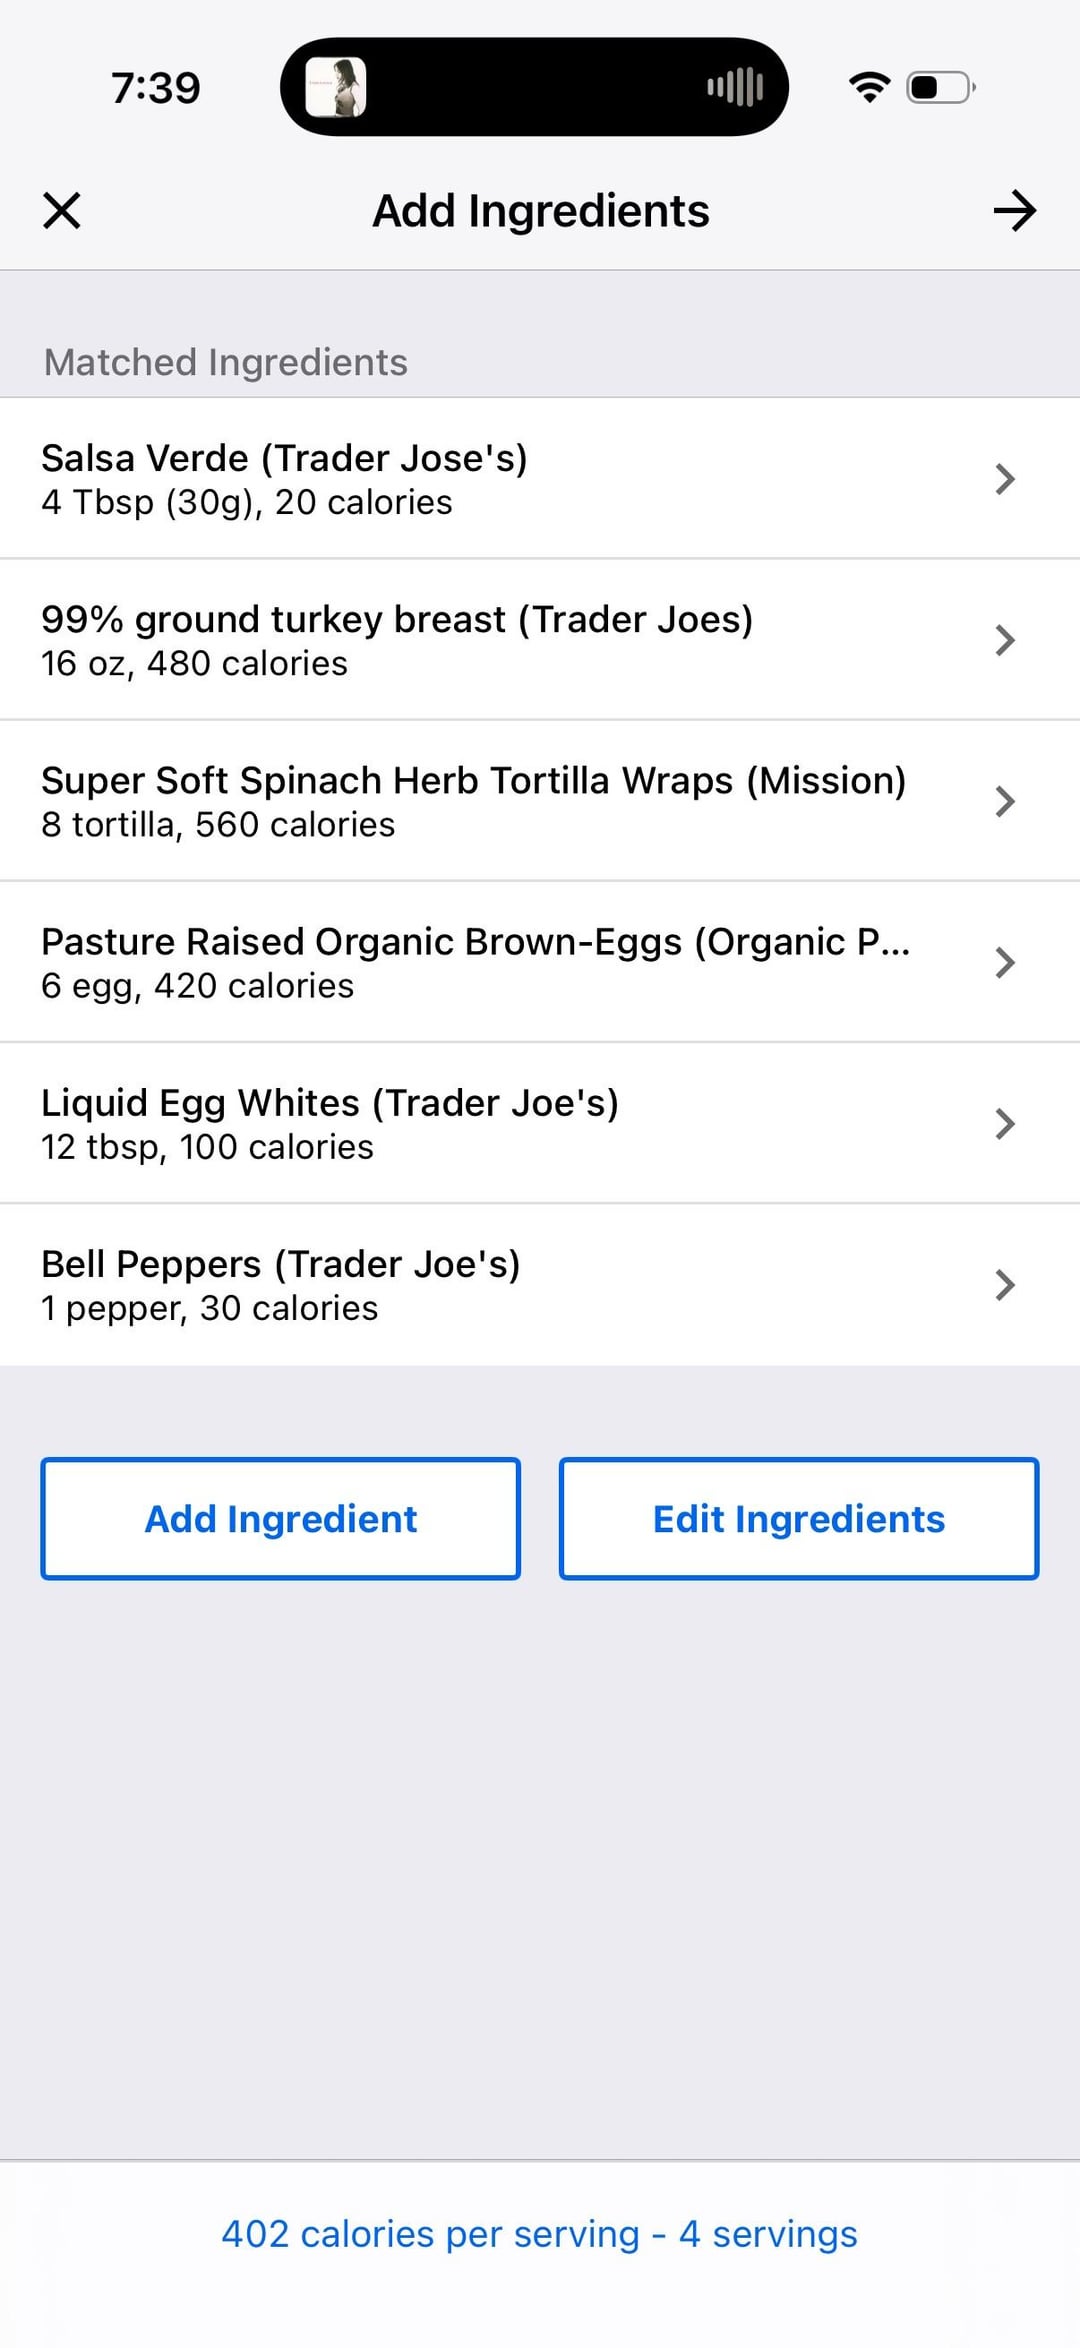Expand Spinach Herb Tortilla Wraps chevron

click(1005, 801)
